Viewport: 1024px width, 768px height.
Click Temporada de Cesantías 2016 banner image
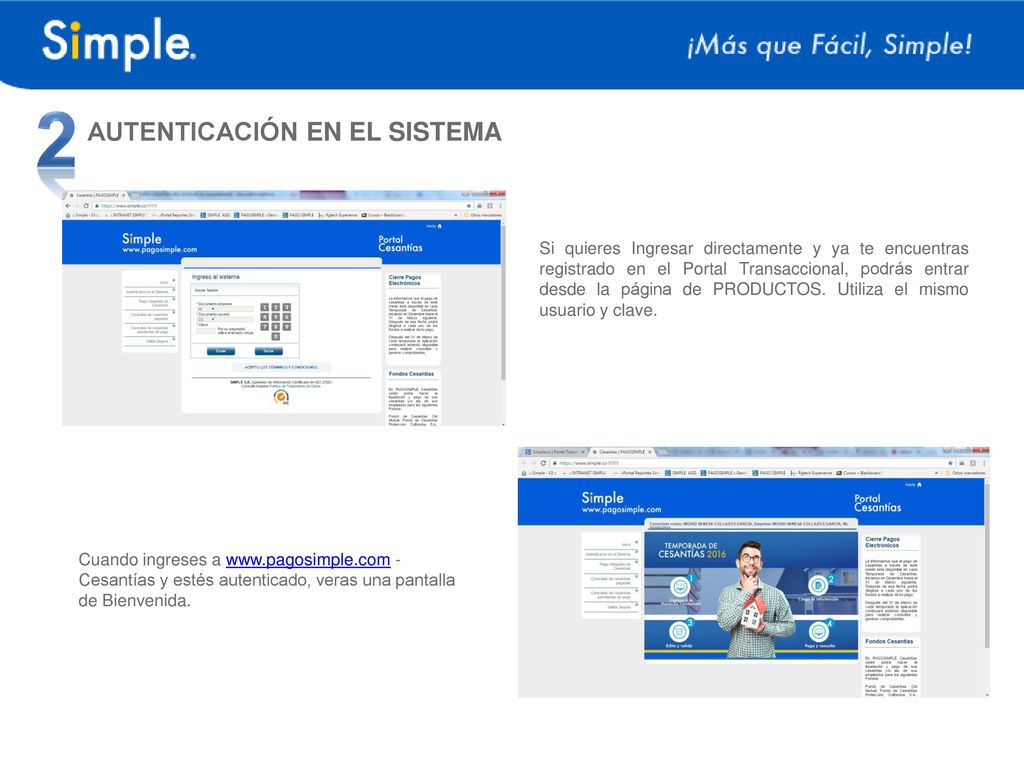pos(751,596)
